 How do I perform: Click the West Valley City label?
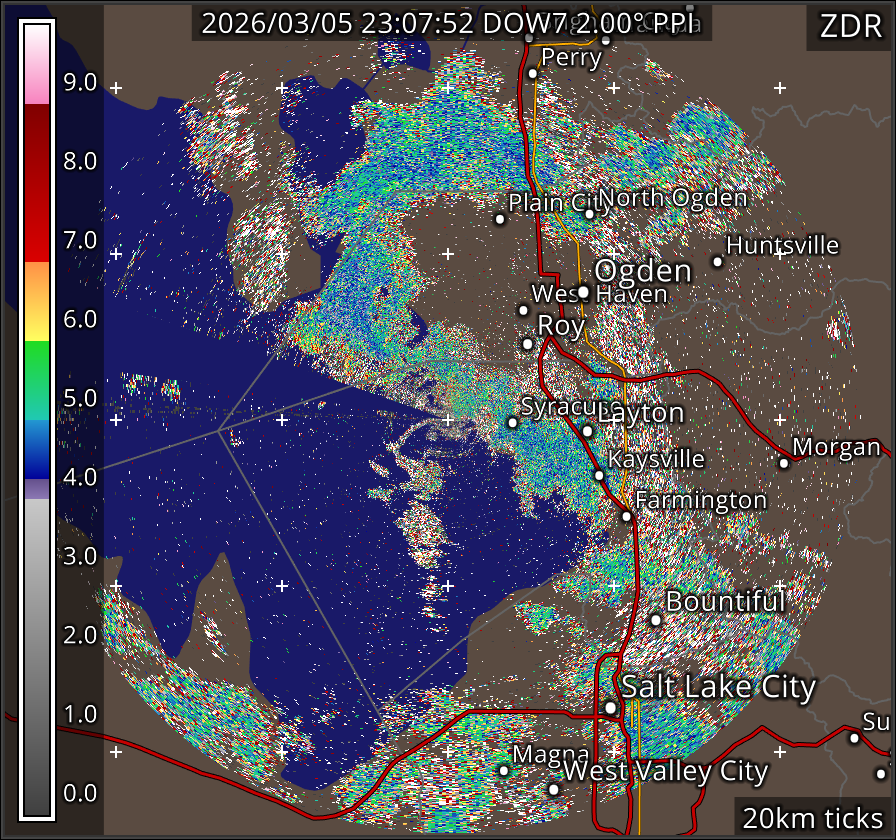(666, 772)
